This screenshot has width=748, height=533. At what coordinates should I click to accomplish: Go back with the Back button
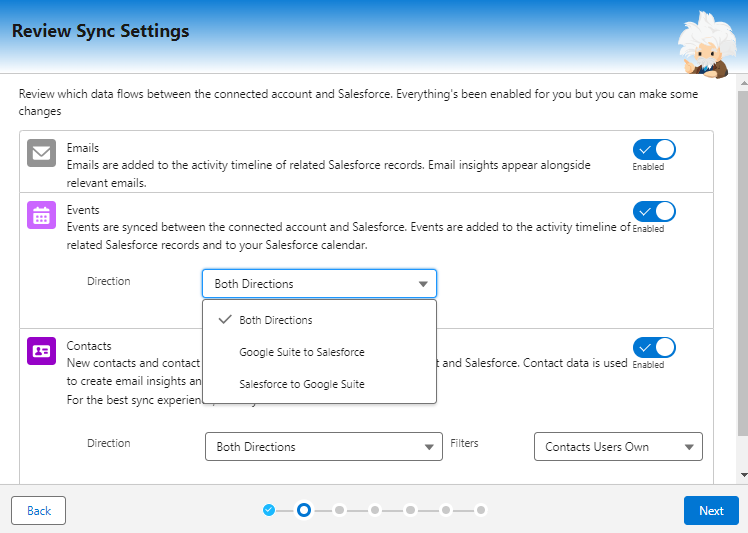39,511
